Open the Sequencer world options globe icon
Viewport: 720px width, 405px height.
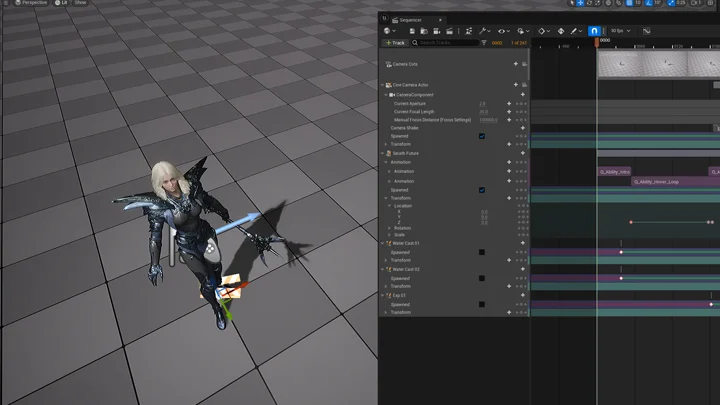[x=387, y=31]
